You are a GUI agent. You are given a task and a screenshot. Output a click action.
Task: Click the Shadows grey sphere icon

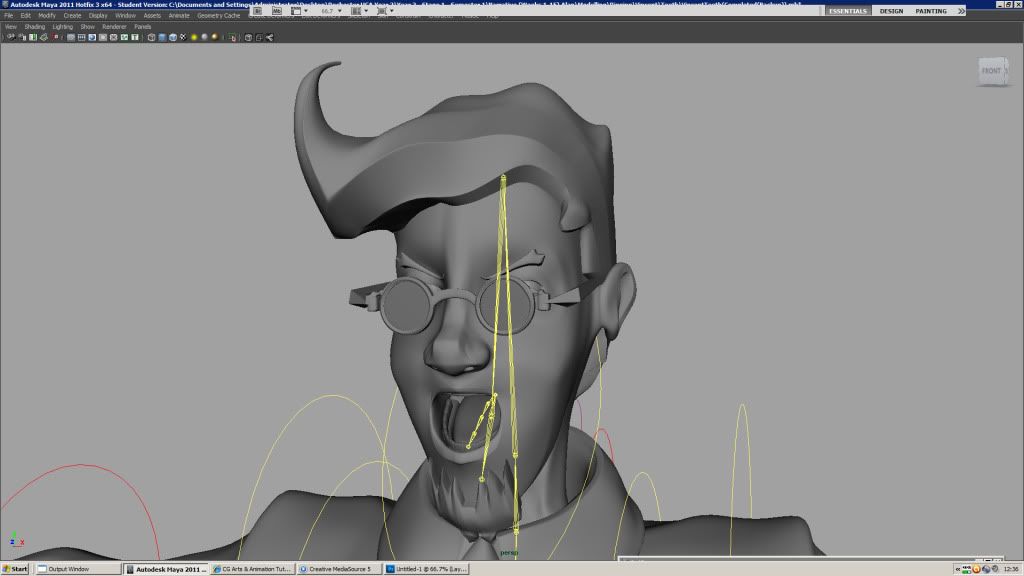tap(204, 37)
